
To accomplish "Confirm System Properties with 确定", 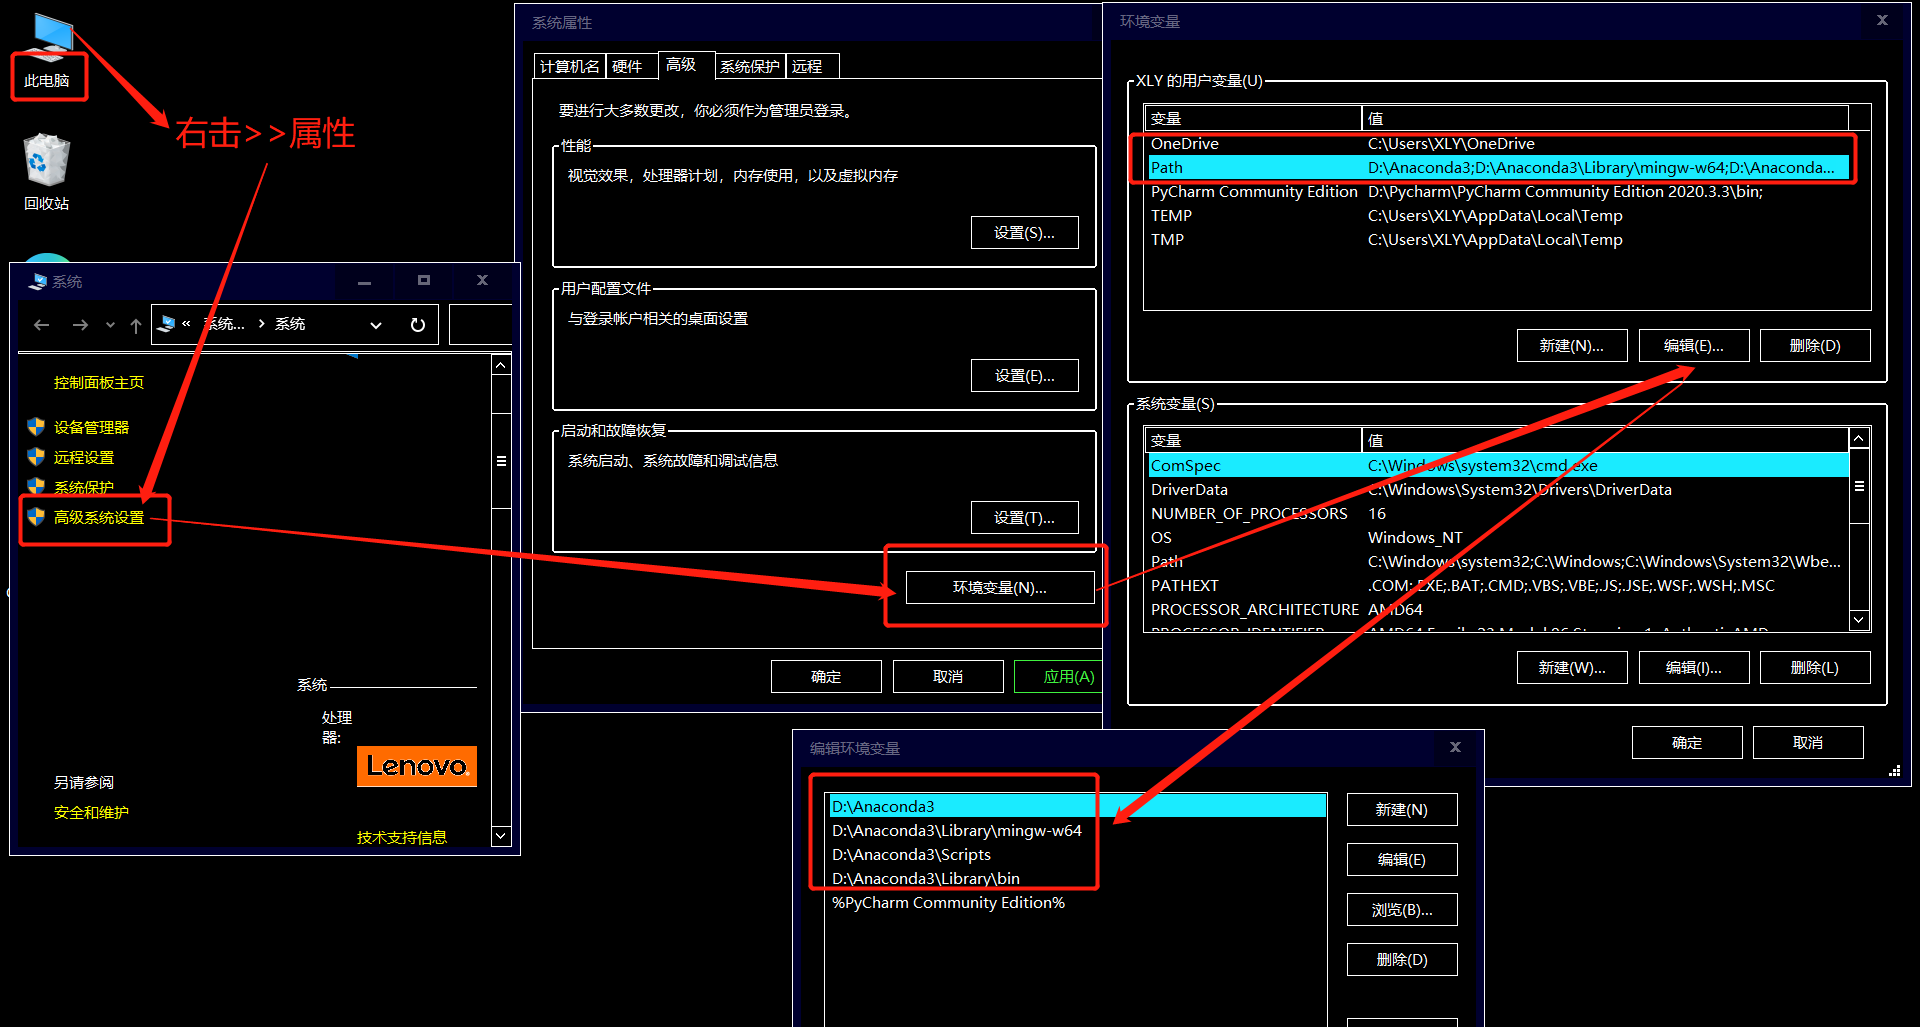I will click(x=826, y=677).
